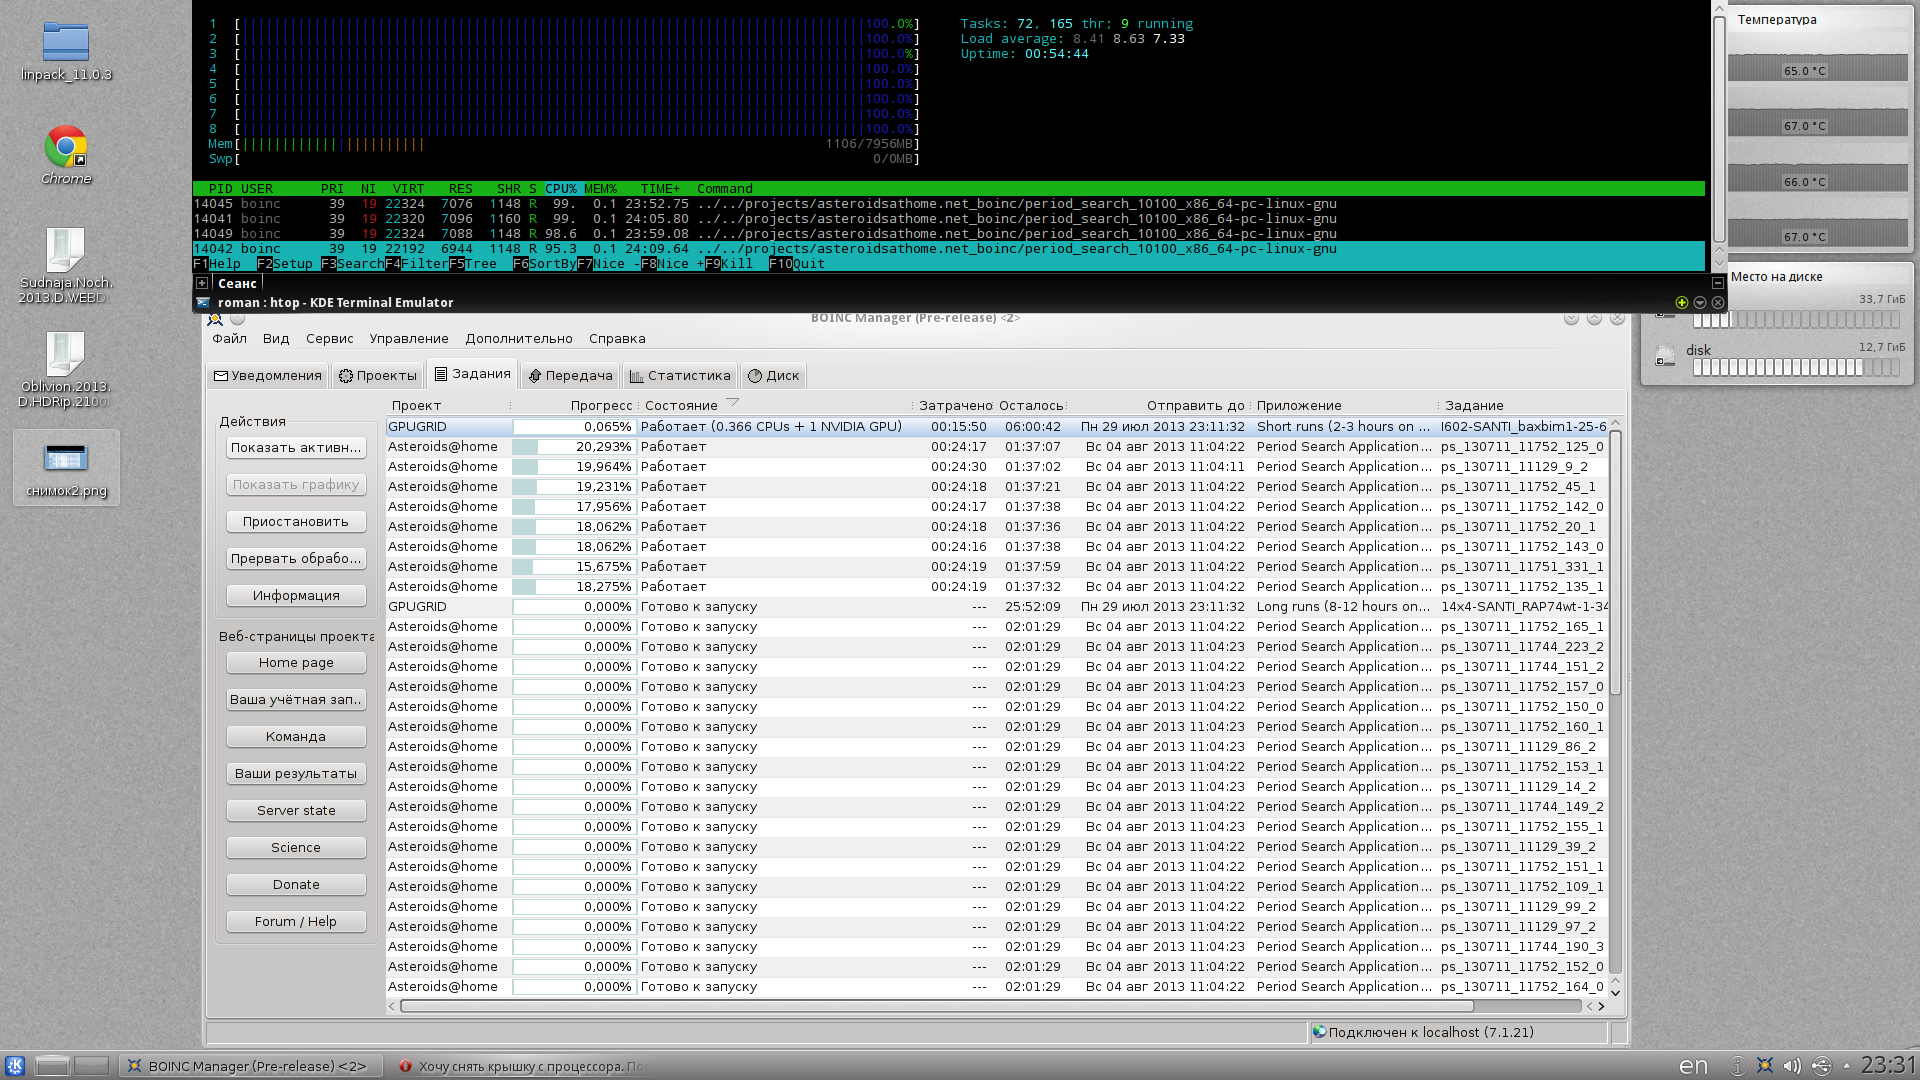Open the Проекты tab
The image size is (1920, 1080).
point(377,376)
